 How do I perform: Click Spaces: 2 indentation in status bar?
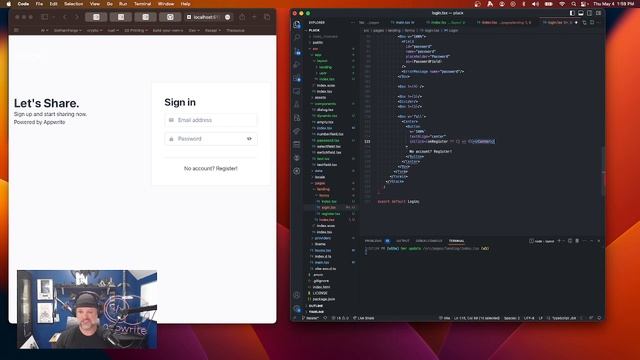511,318
